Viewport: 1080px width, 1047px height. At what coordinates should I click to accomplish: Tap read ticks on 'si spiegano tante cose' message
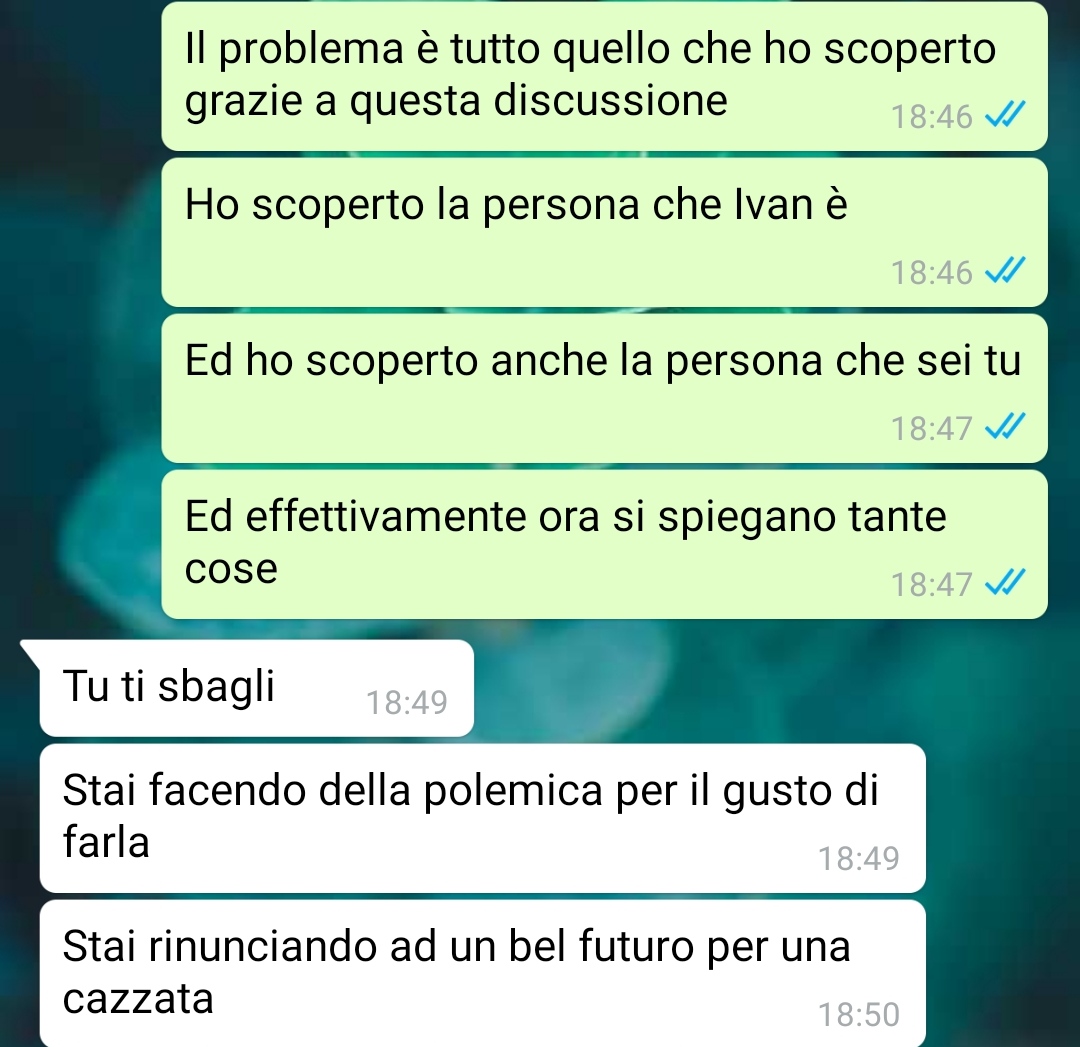1005,583
